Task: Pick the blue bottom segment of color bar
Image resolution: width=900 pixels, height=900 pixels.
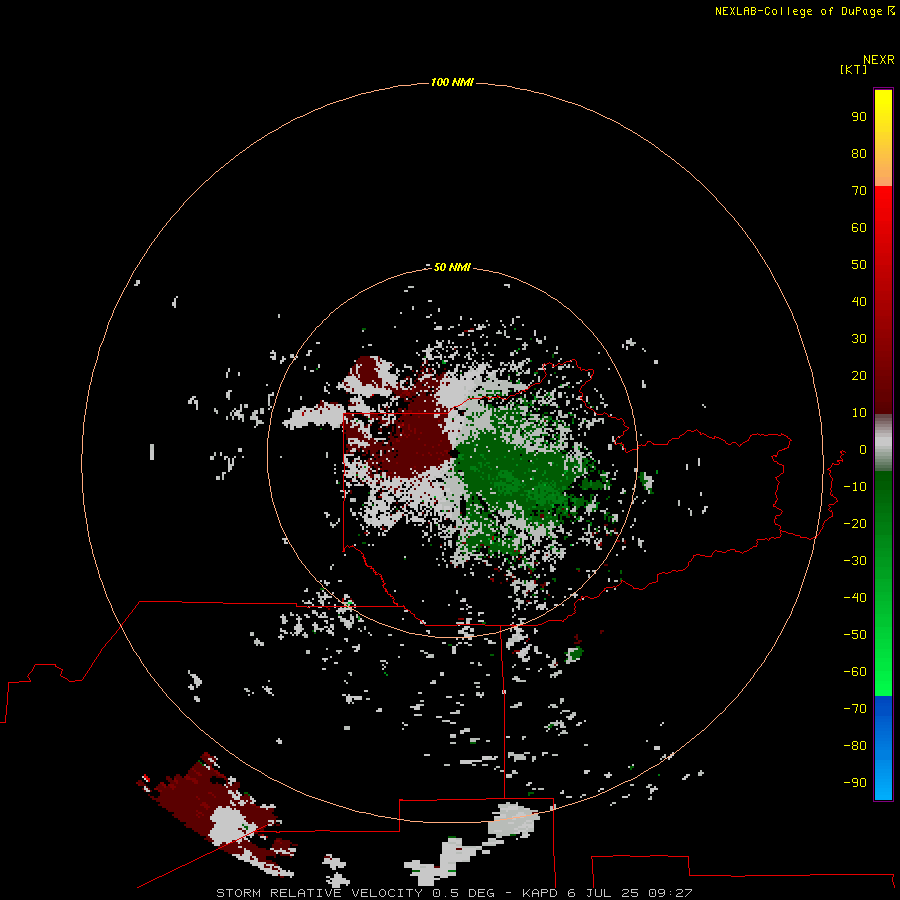Action: [883, 748]
